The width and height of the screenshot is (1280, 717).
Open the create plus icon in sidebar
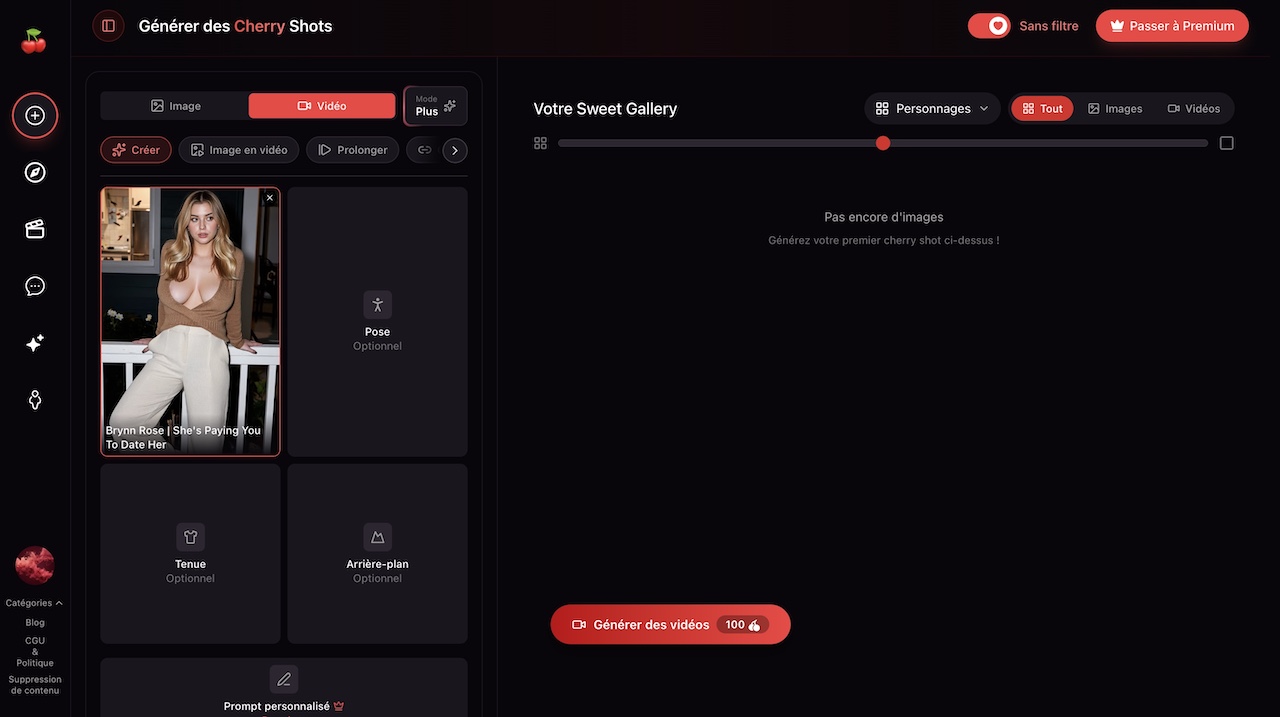35,116
